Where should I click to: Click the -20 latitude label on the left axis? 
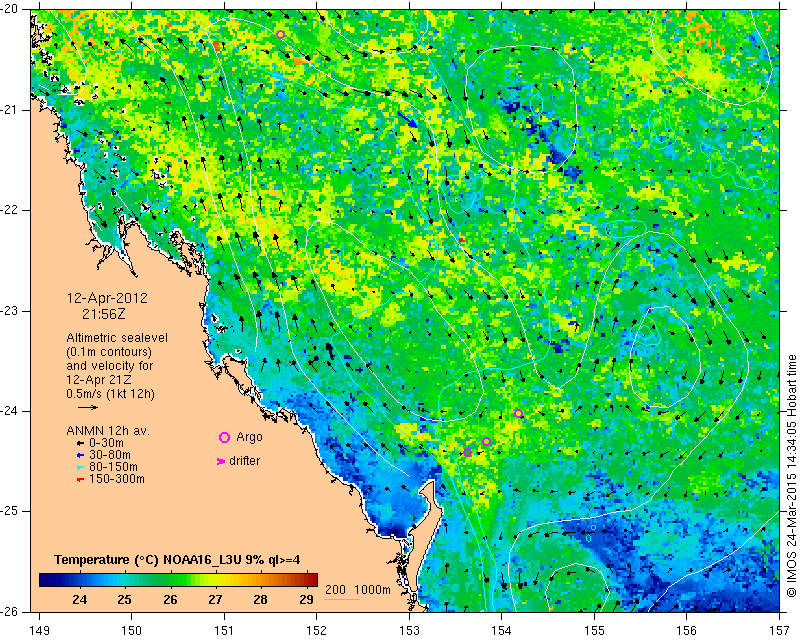(x=10, y=9)
